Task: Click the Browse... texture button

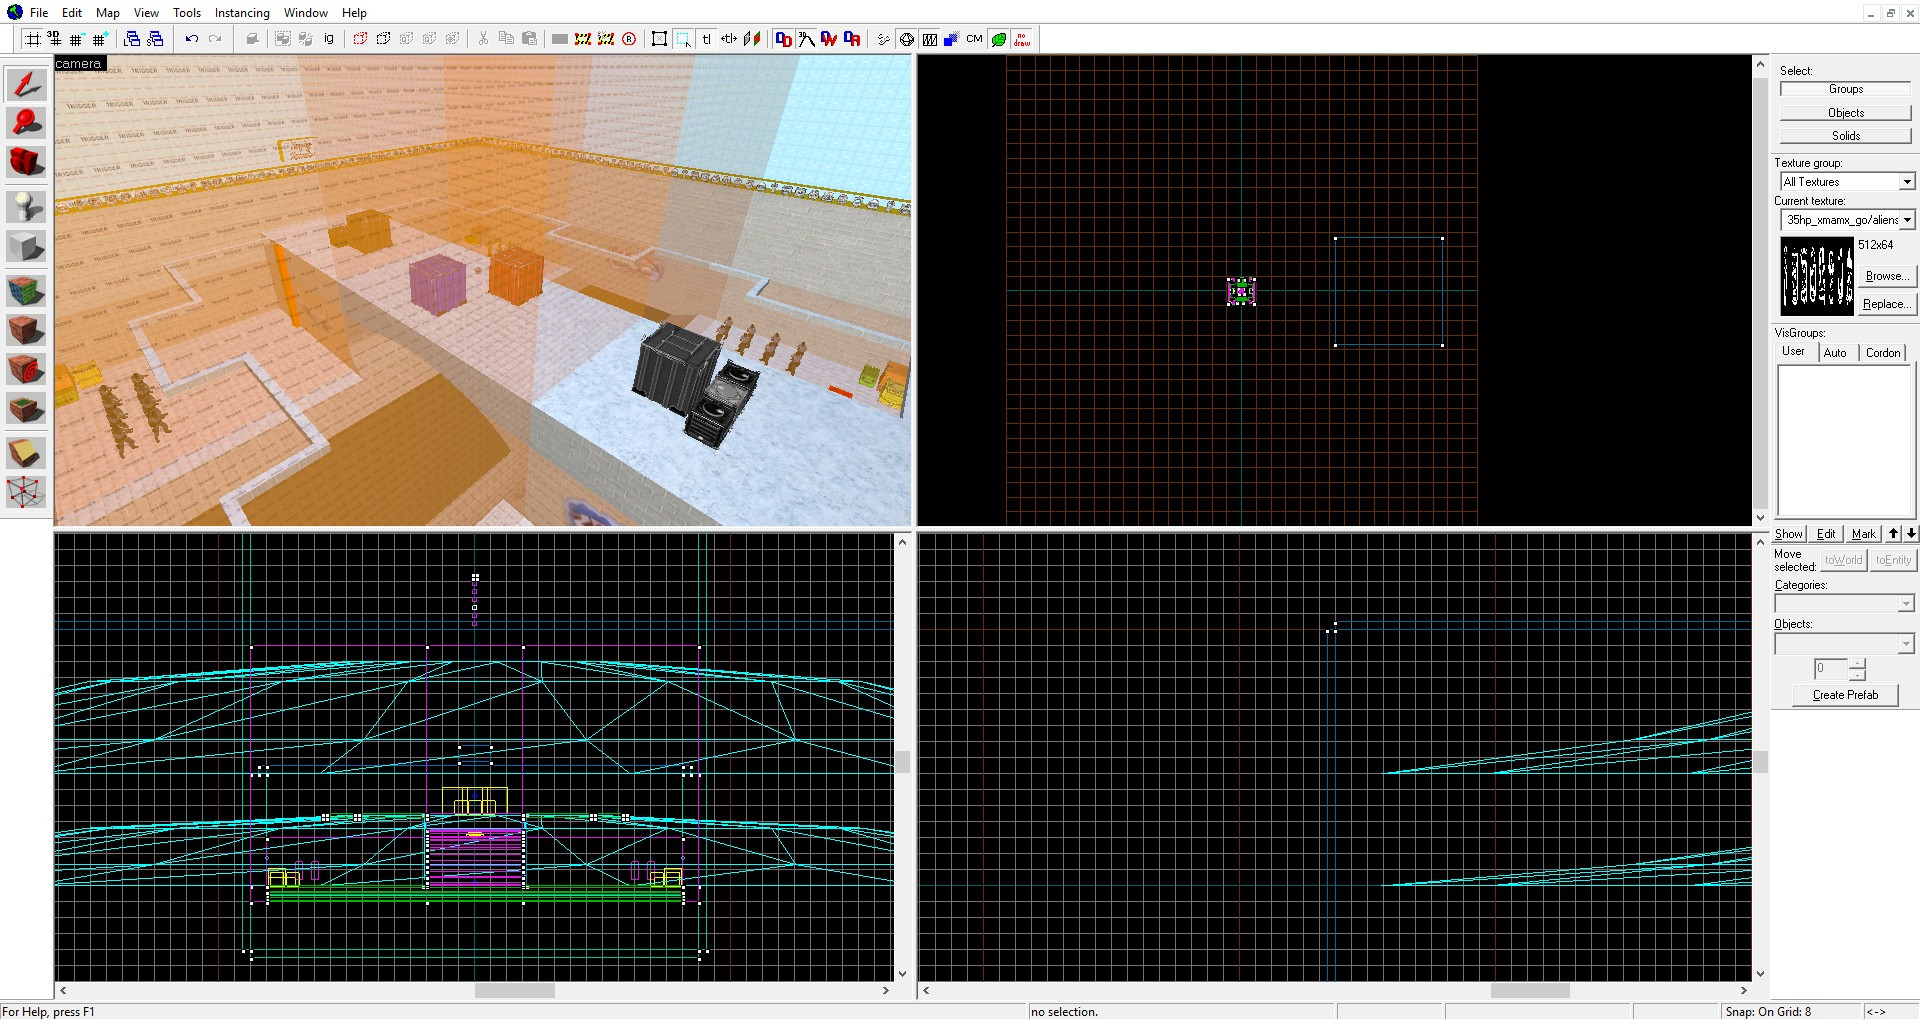Action: point(1888,276)
